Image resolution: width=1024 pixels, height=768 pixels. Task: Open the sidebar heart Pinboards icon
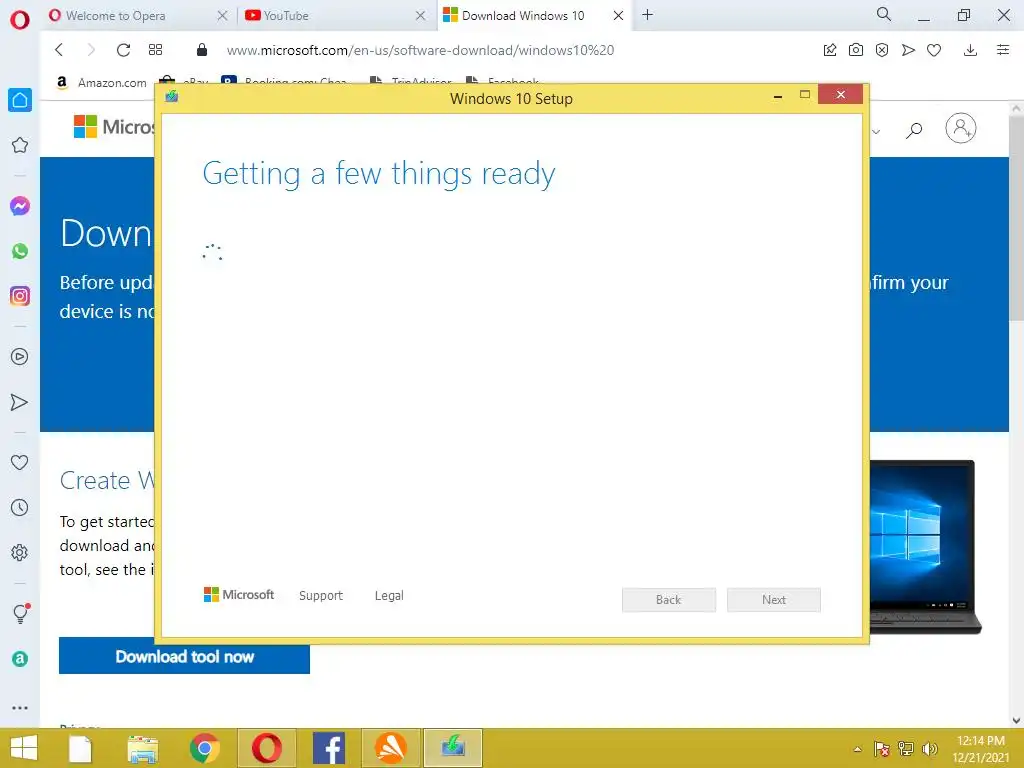(x=20, y=462)
